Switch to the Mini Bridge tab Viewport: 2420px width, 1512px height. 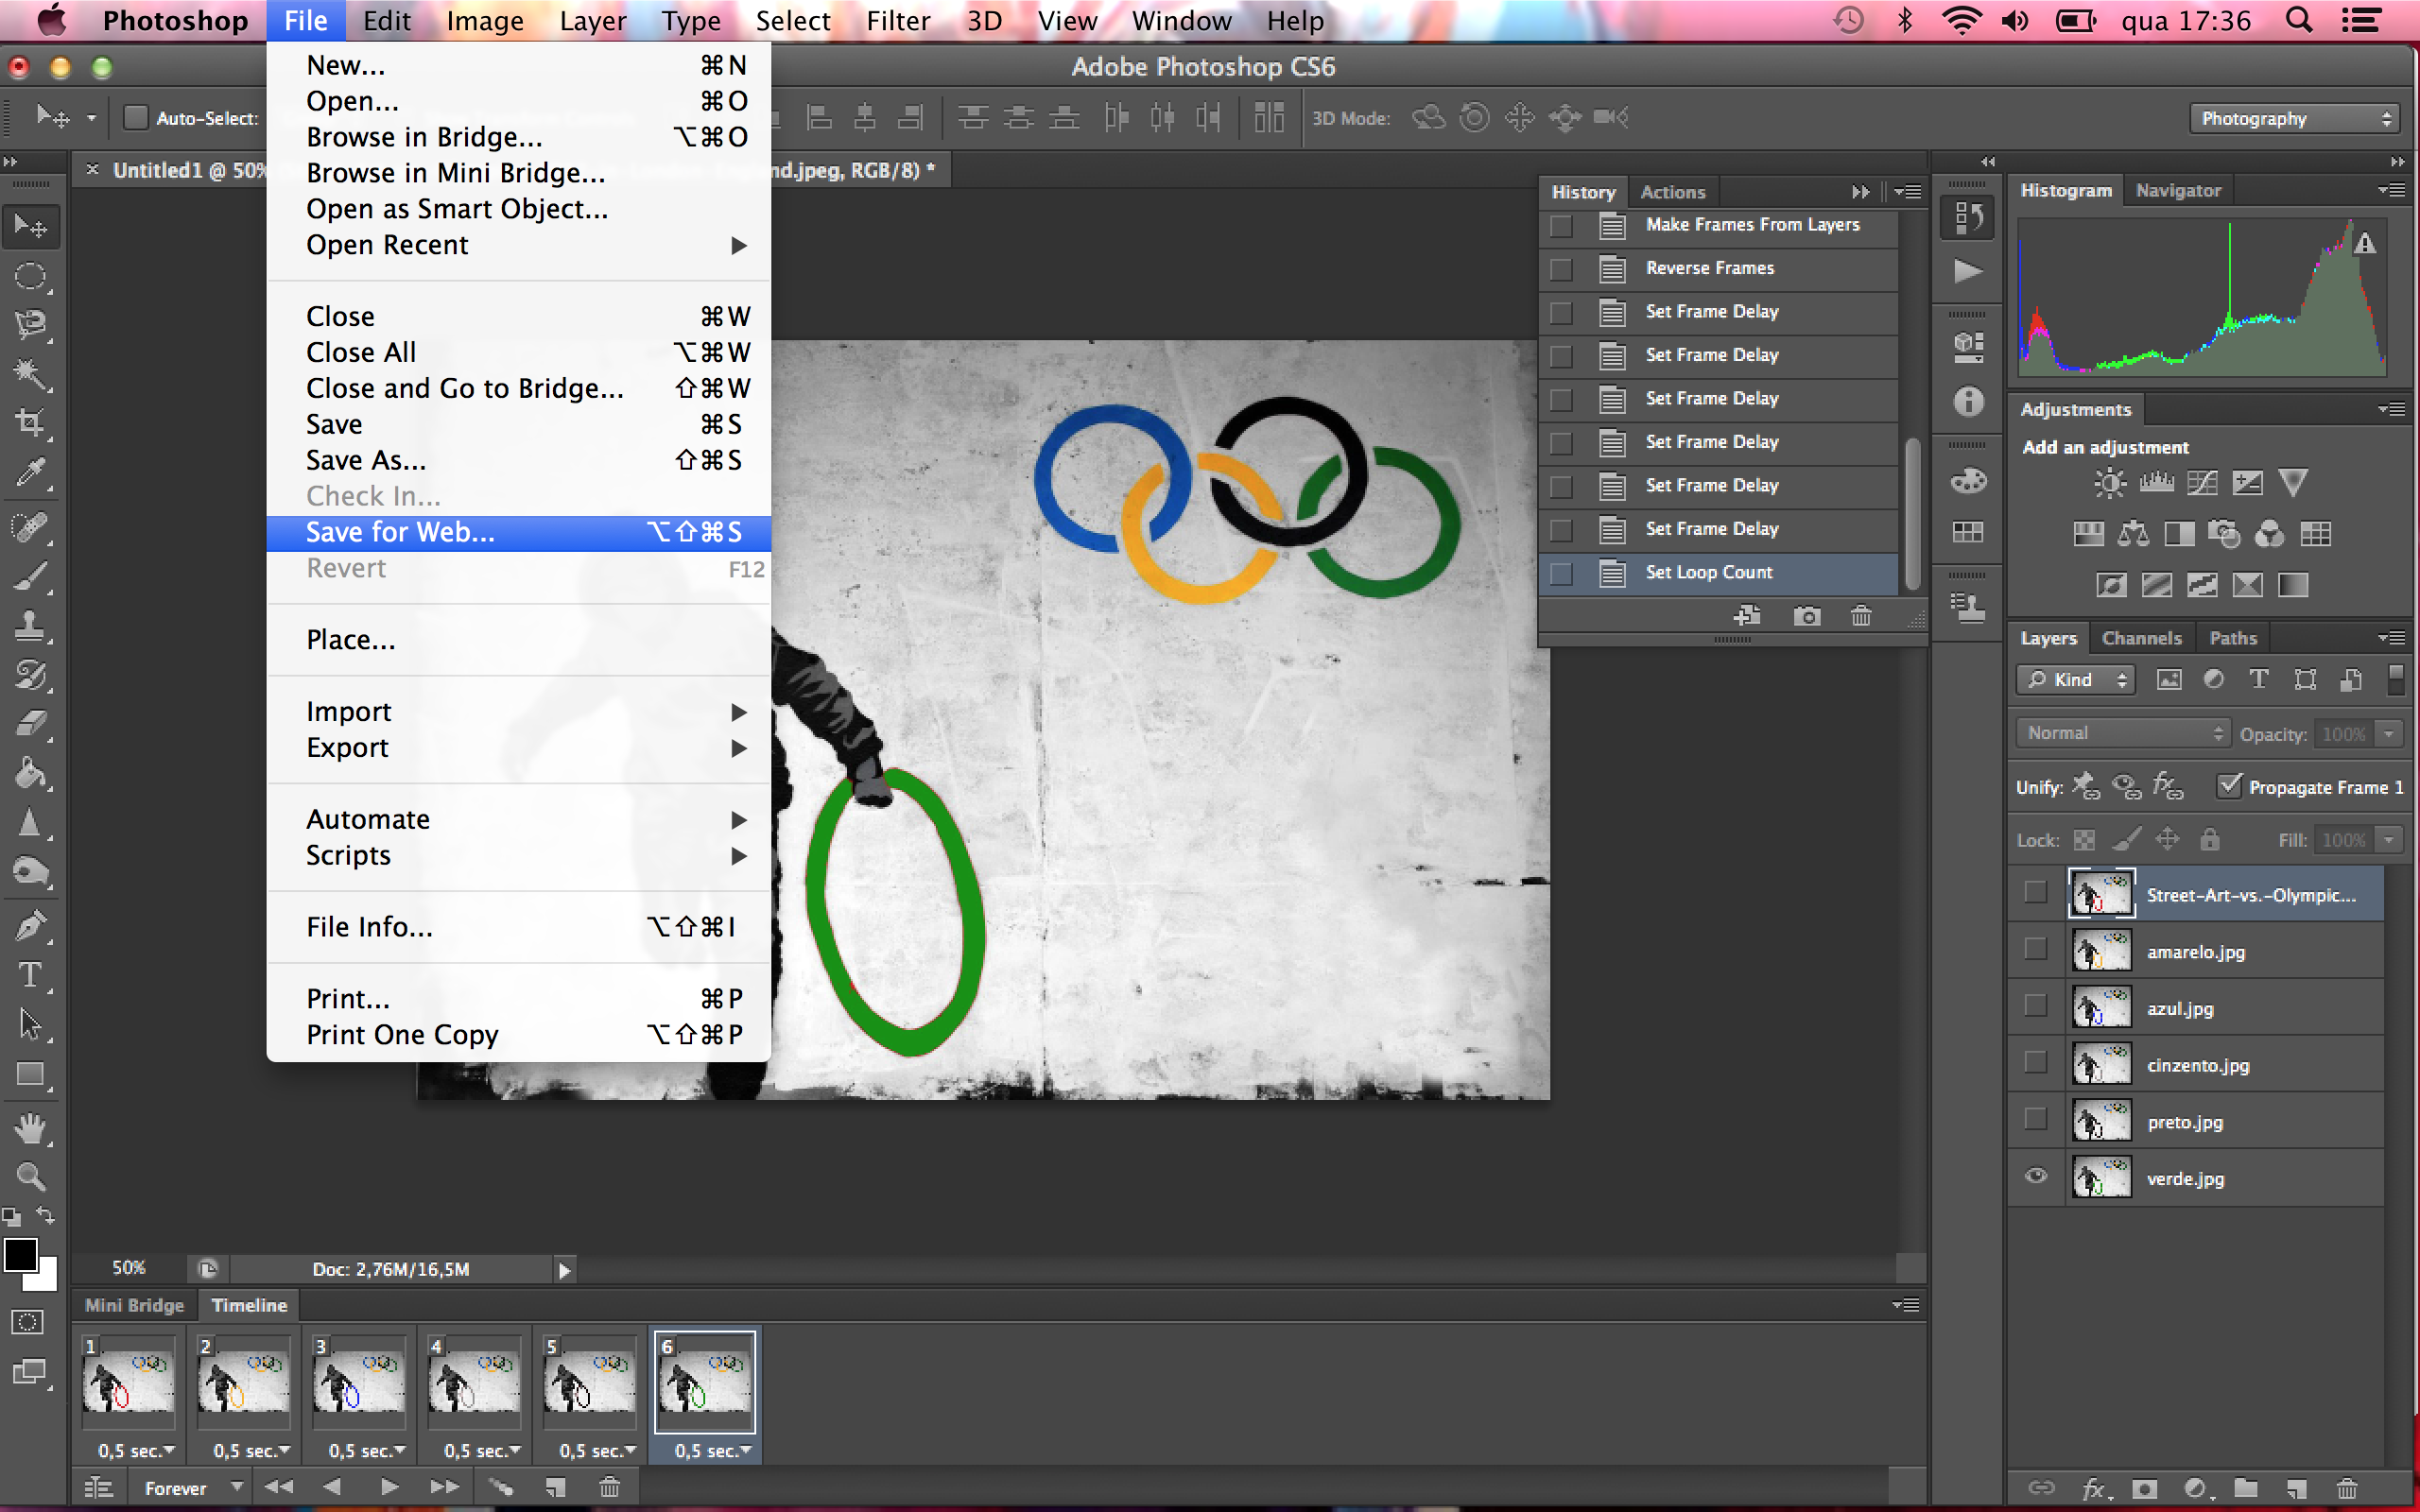(x=134, y=1305)
